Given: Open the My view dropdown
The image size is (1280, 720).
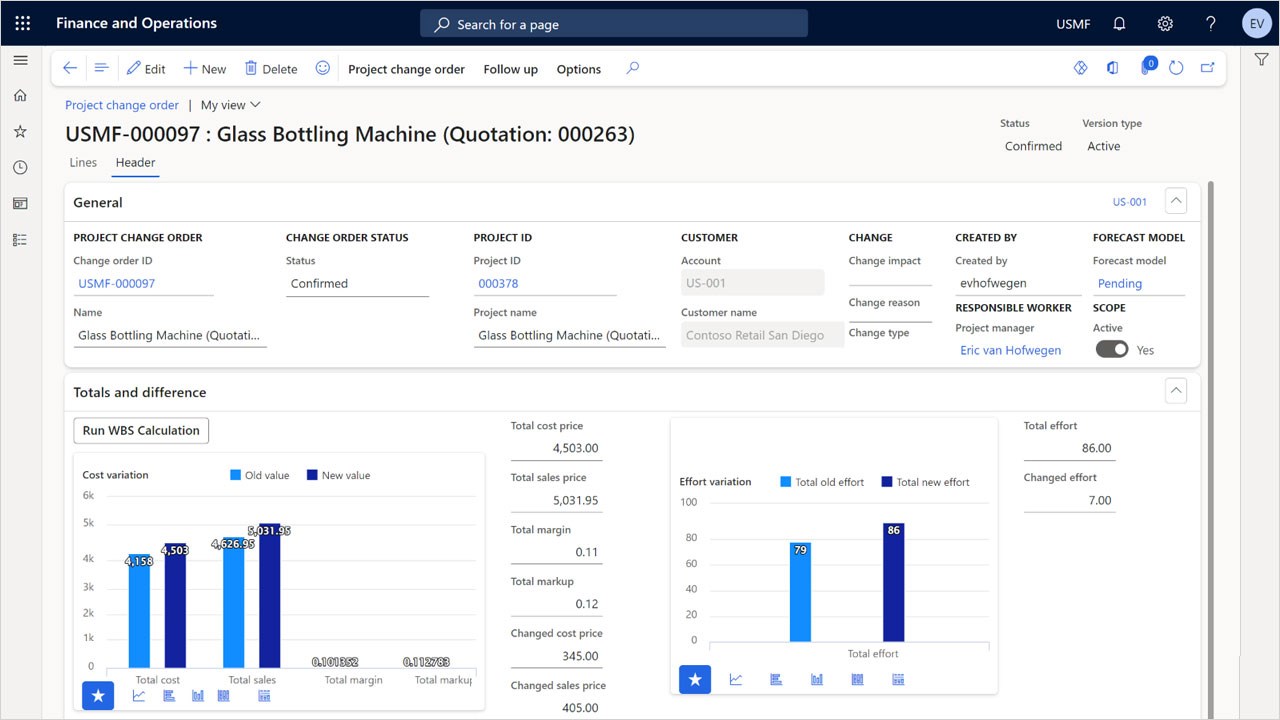Looking at the screenshot, I should [231, 105].
